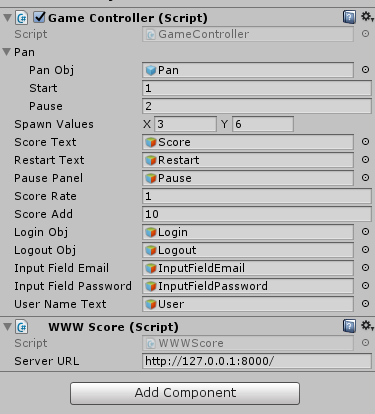Screen dimensions: 375x414
Task: Click the Score Add value field
Action: click(x=257, y=214)
